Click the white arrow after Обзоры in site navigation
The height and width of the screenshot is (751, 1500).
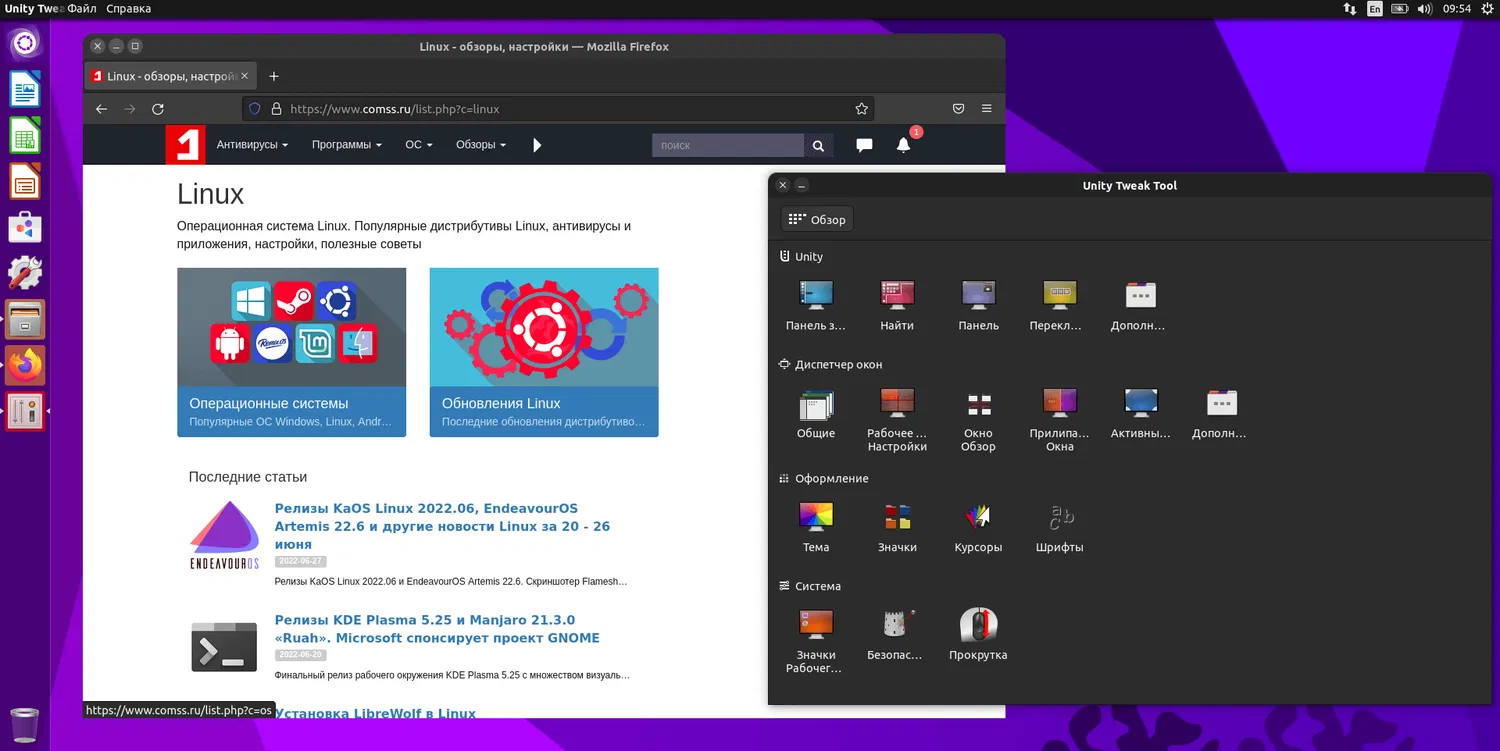click(x=537, y=145)
